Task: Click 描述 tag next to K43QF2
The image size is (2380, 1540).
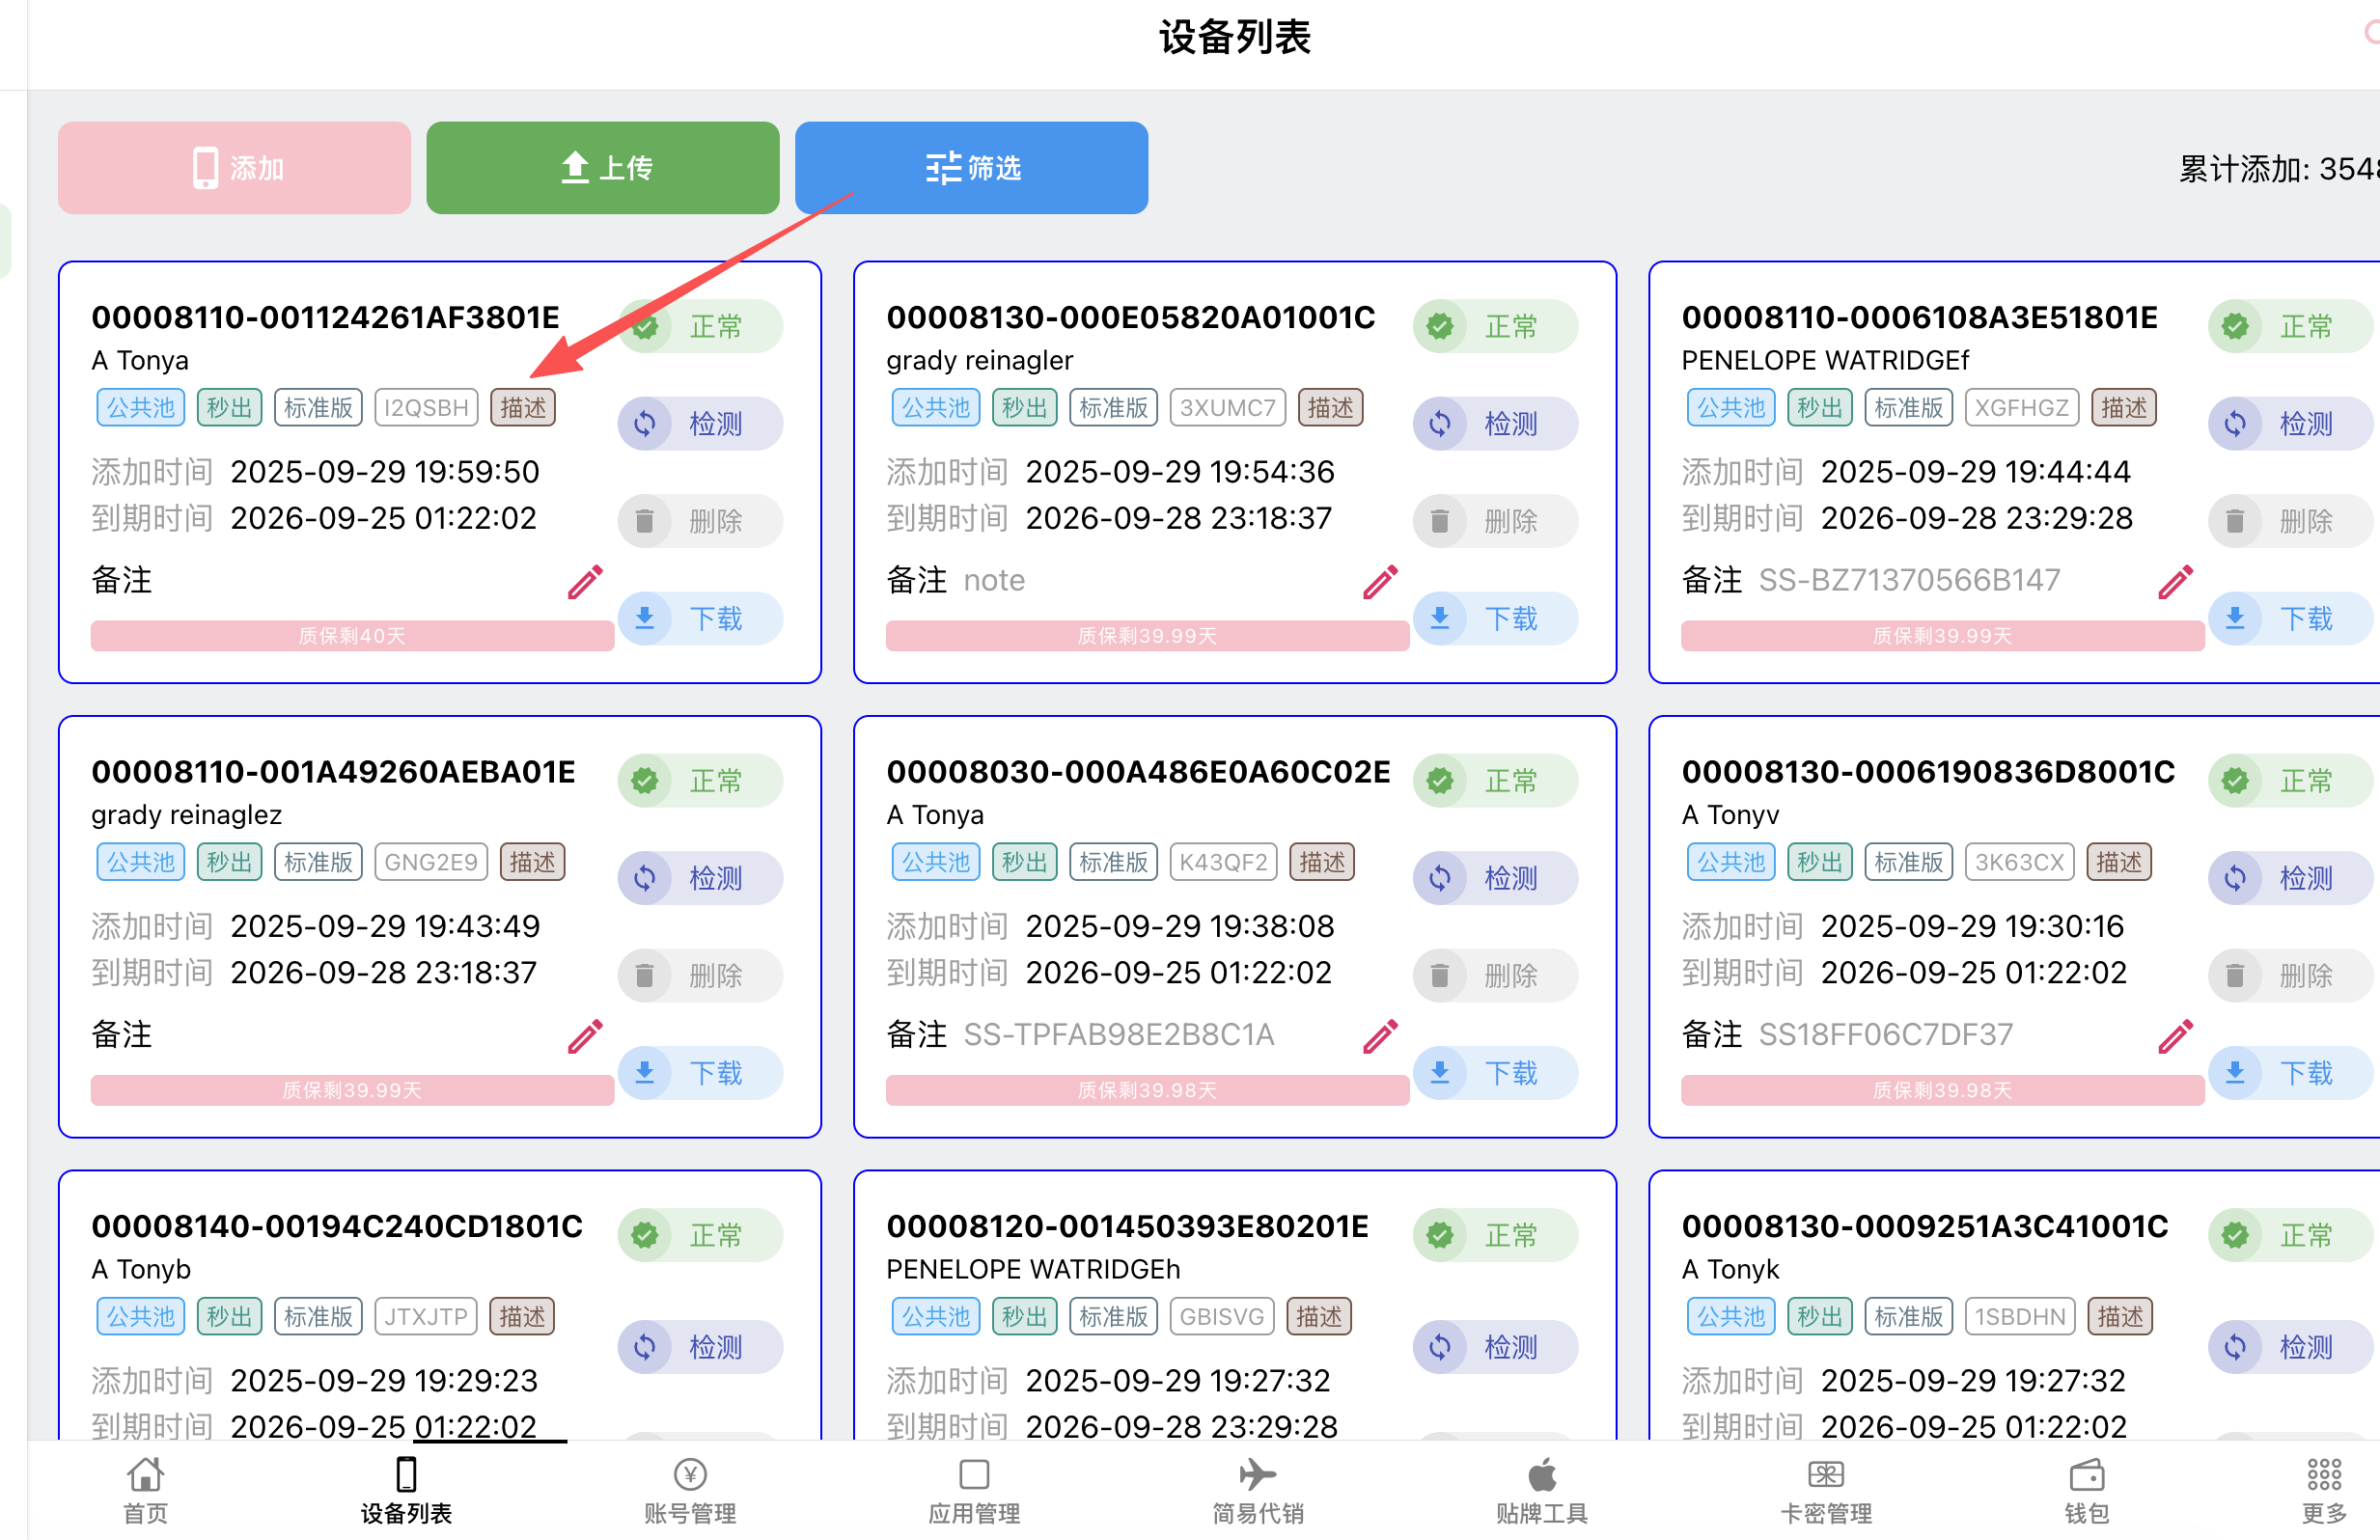Action: (1321, 862)
